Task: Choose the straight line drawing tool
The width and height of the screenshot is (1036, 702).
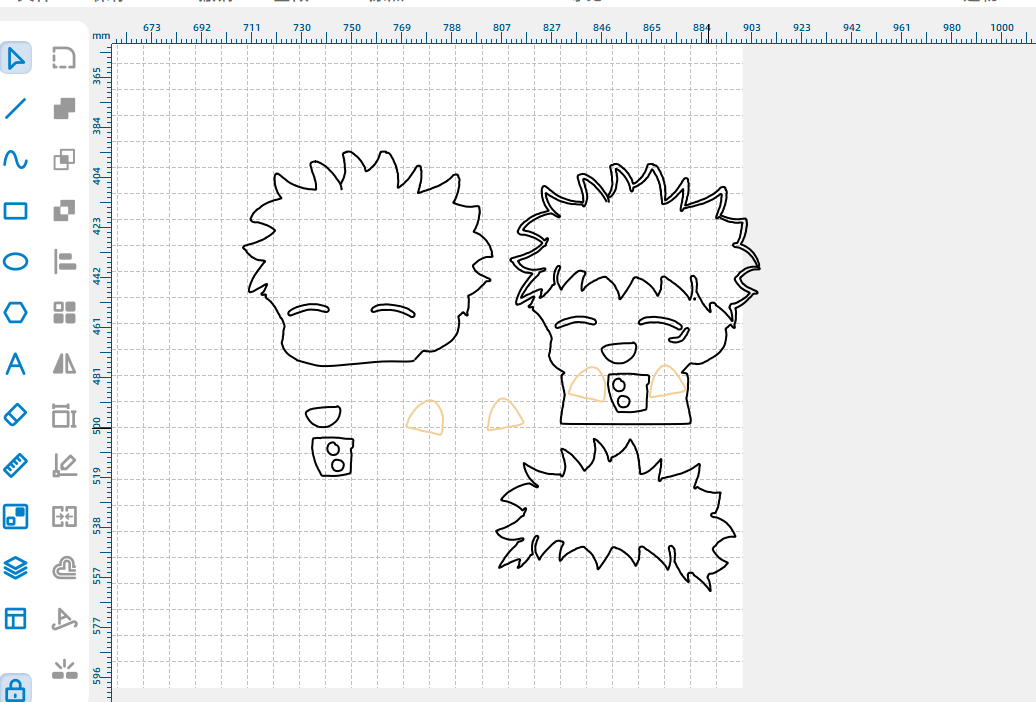Action: (x=16, y=109)
